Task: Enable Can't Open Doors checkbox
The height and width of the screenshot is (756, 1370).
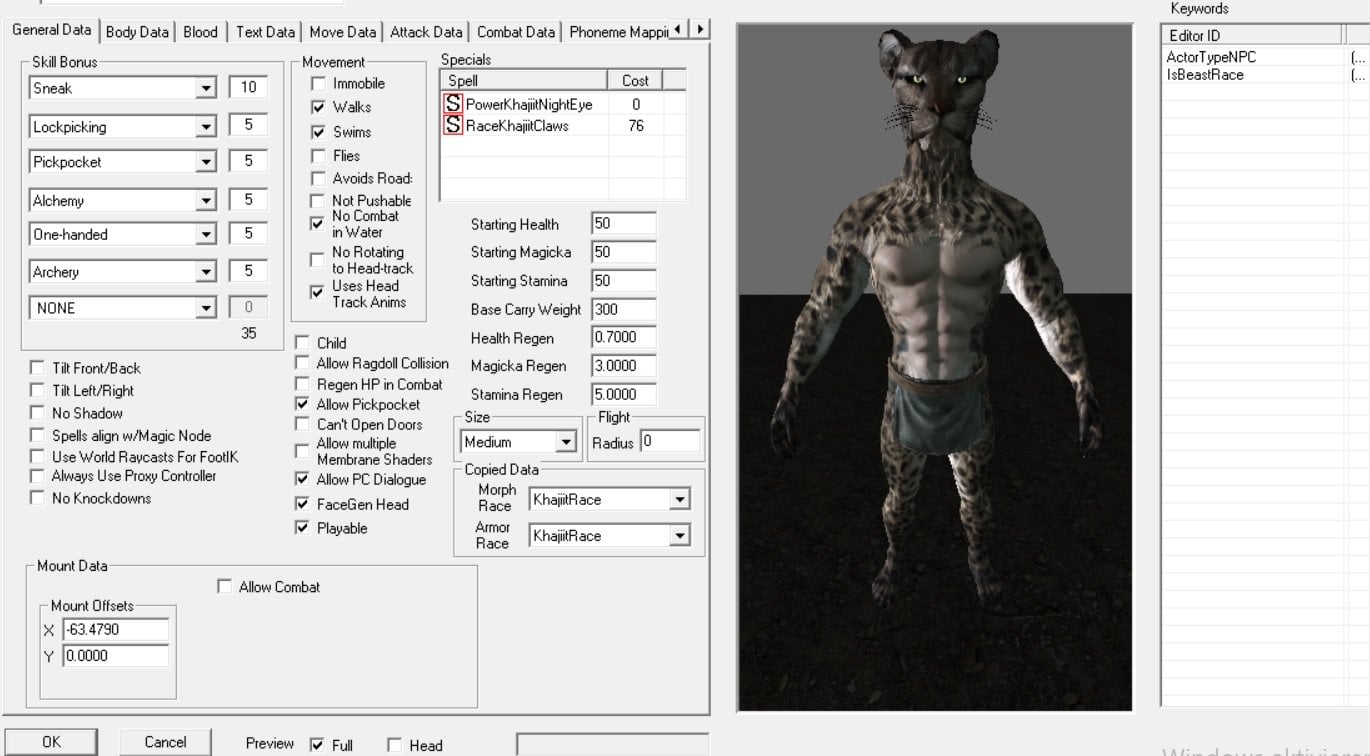Action: coord(302,424)
